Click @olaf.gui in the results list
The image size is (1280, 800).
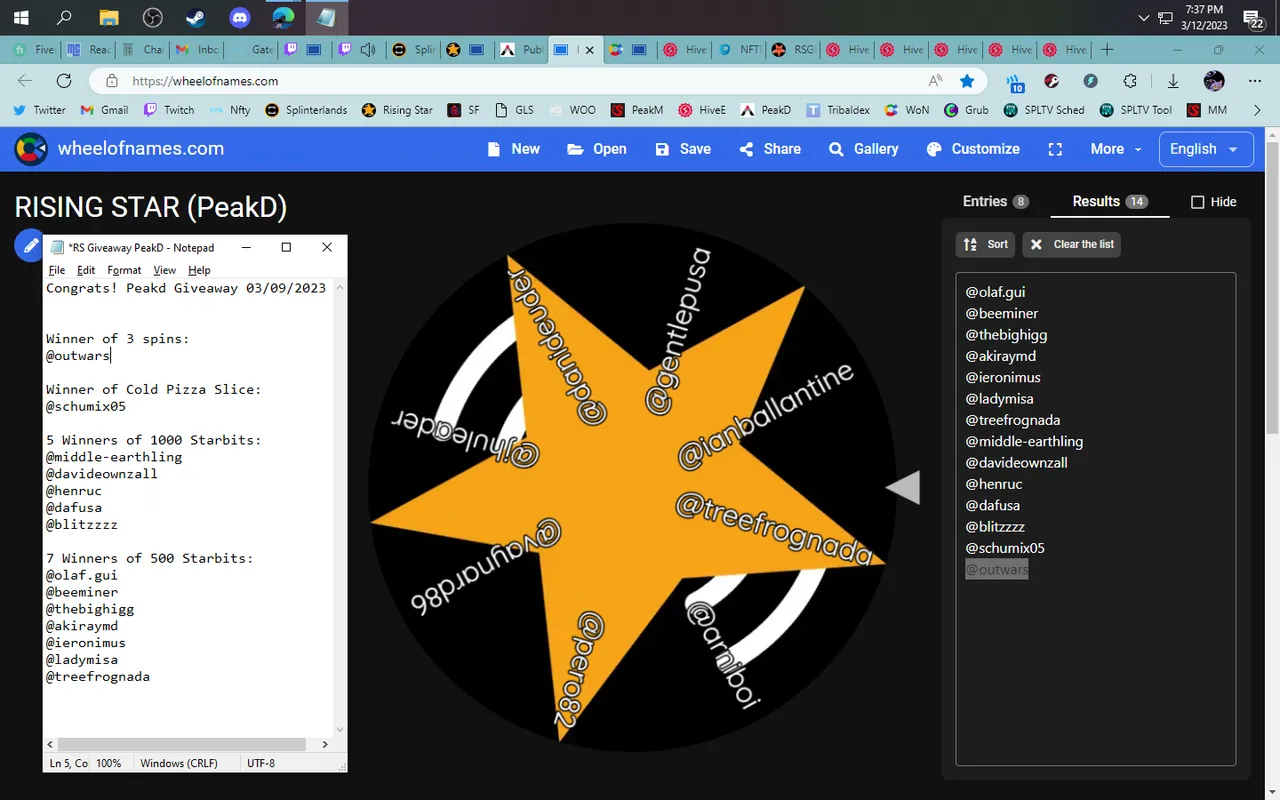coord(995,292)
